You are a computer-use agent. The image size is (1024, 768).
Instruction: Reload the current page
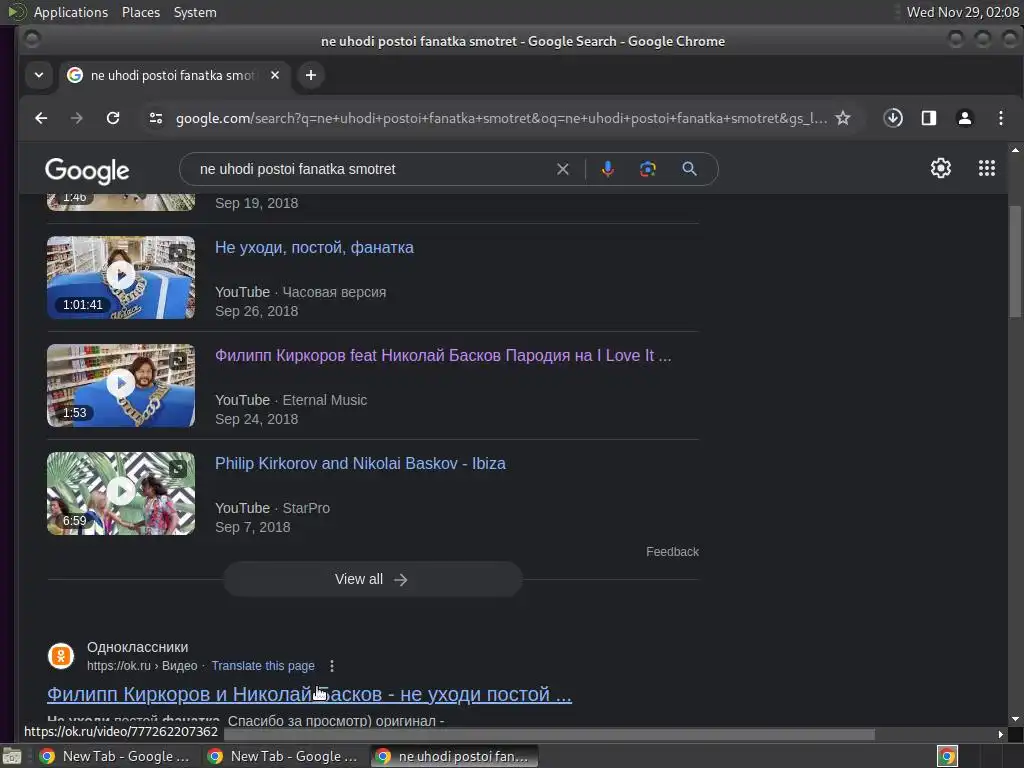[x=113, y=118]
